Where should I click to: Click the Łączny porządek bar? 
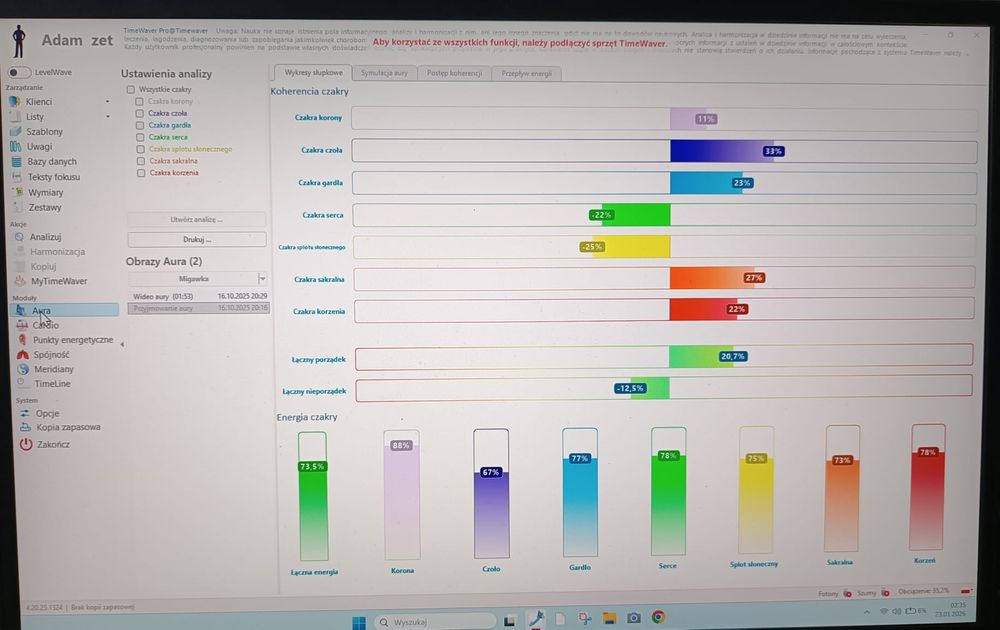(x=664, y=357)
